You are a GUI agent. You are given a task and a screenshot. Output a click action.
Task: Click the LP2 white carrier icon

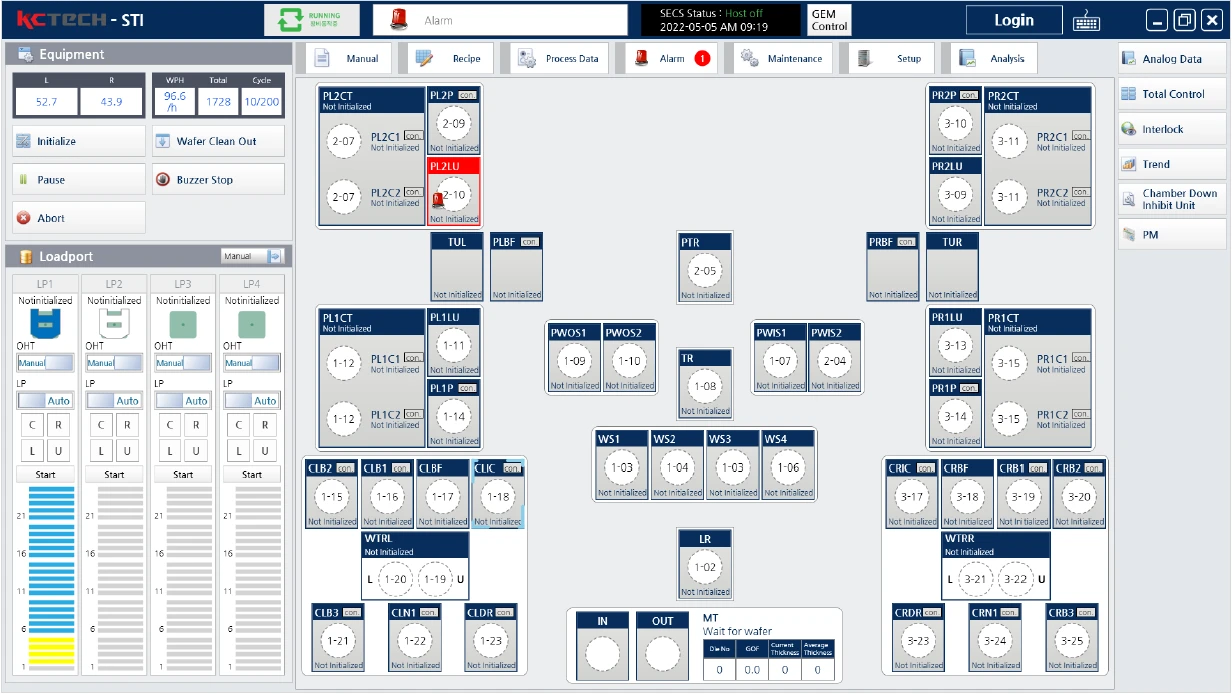pyautogui.click(x=114, y=323)
